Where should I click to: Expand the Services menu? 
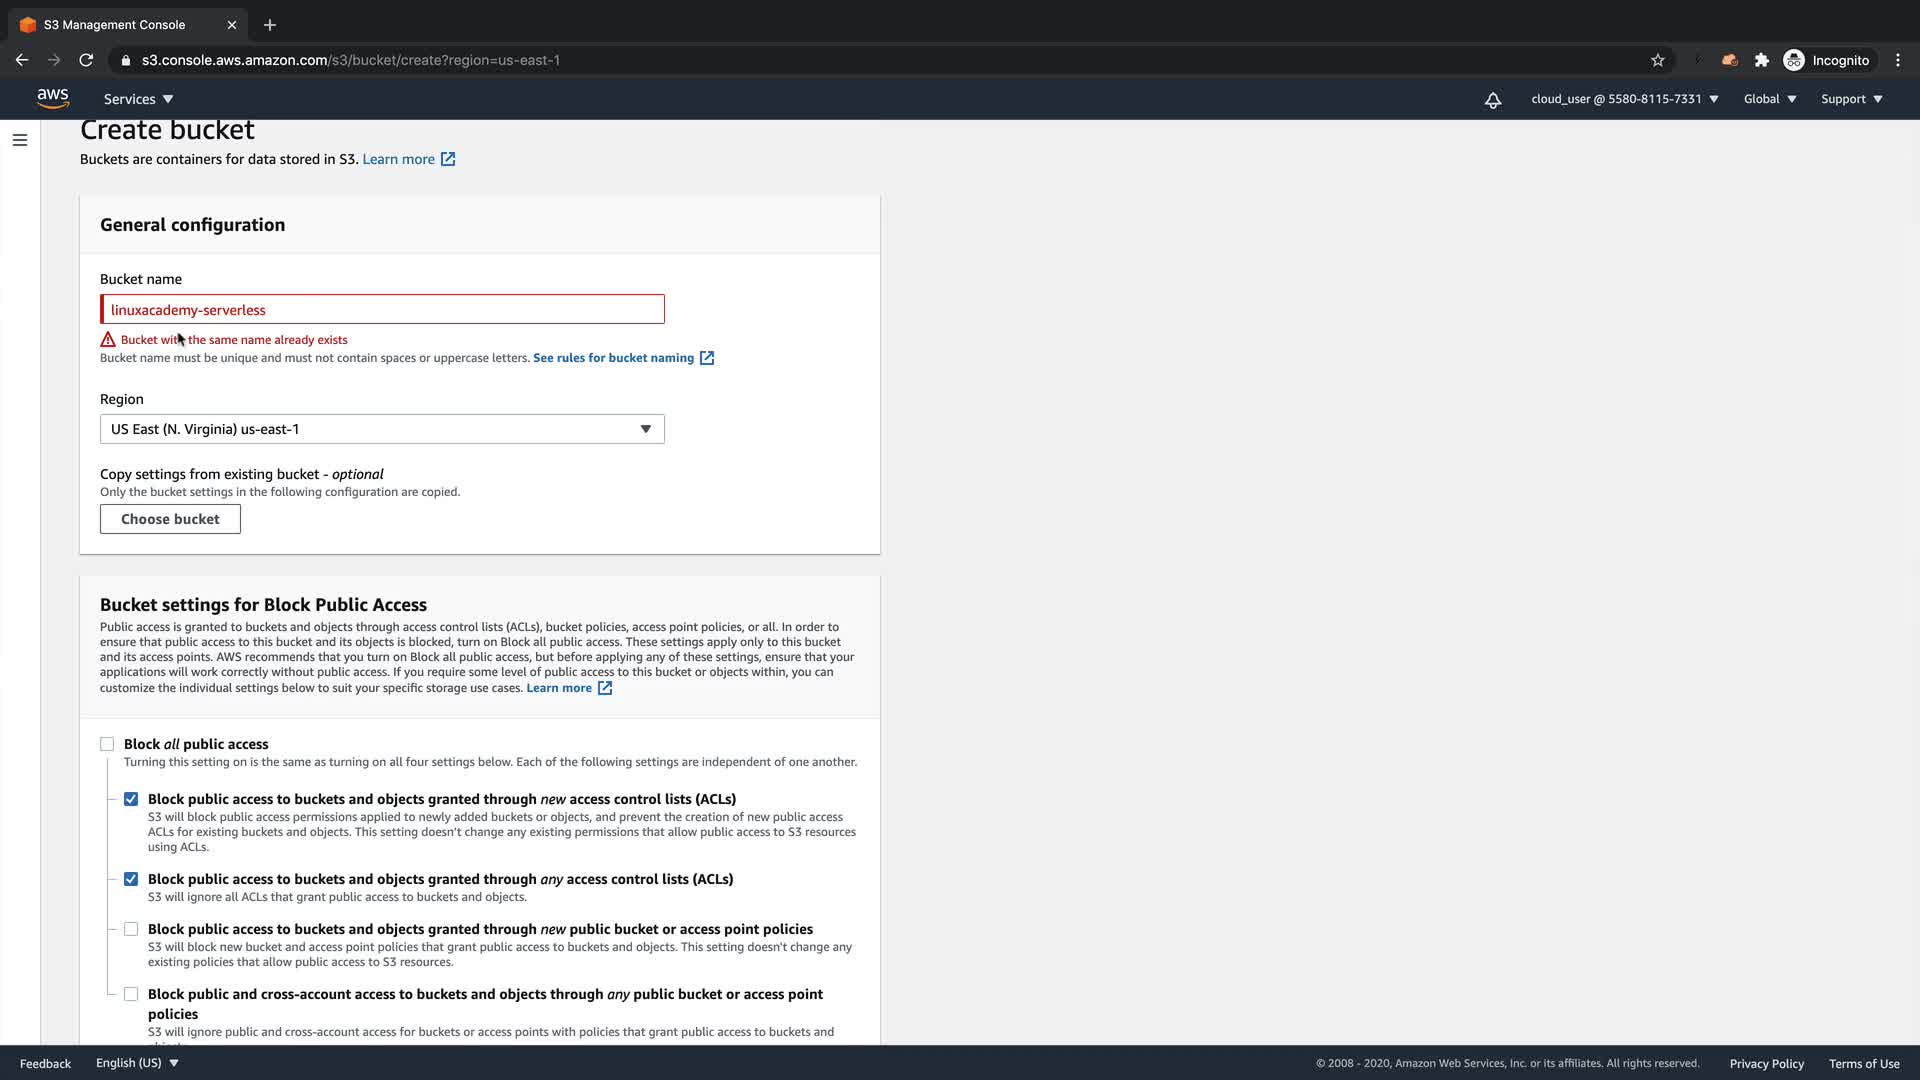[x=138, y=99]
